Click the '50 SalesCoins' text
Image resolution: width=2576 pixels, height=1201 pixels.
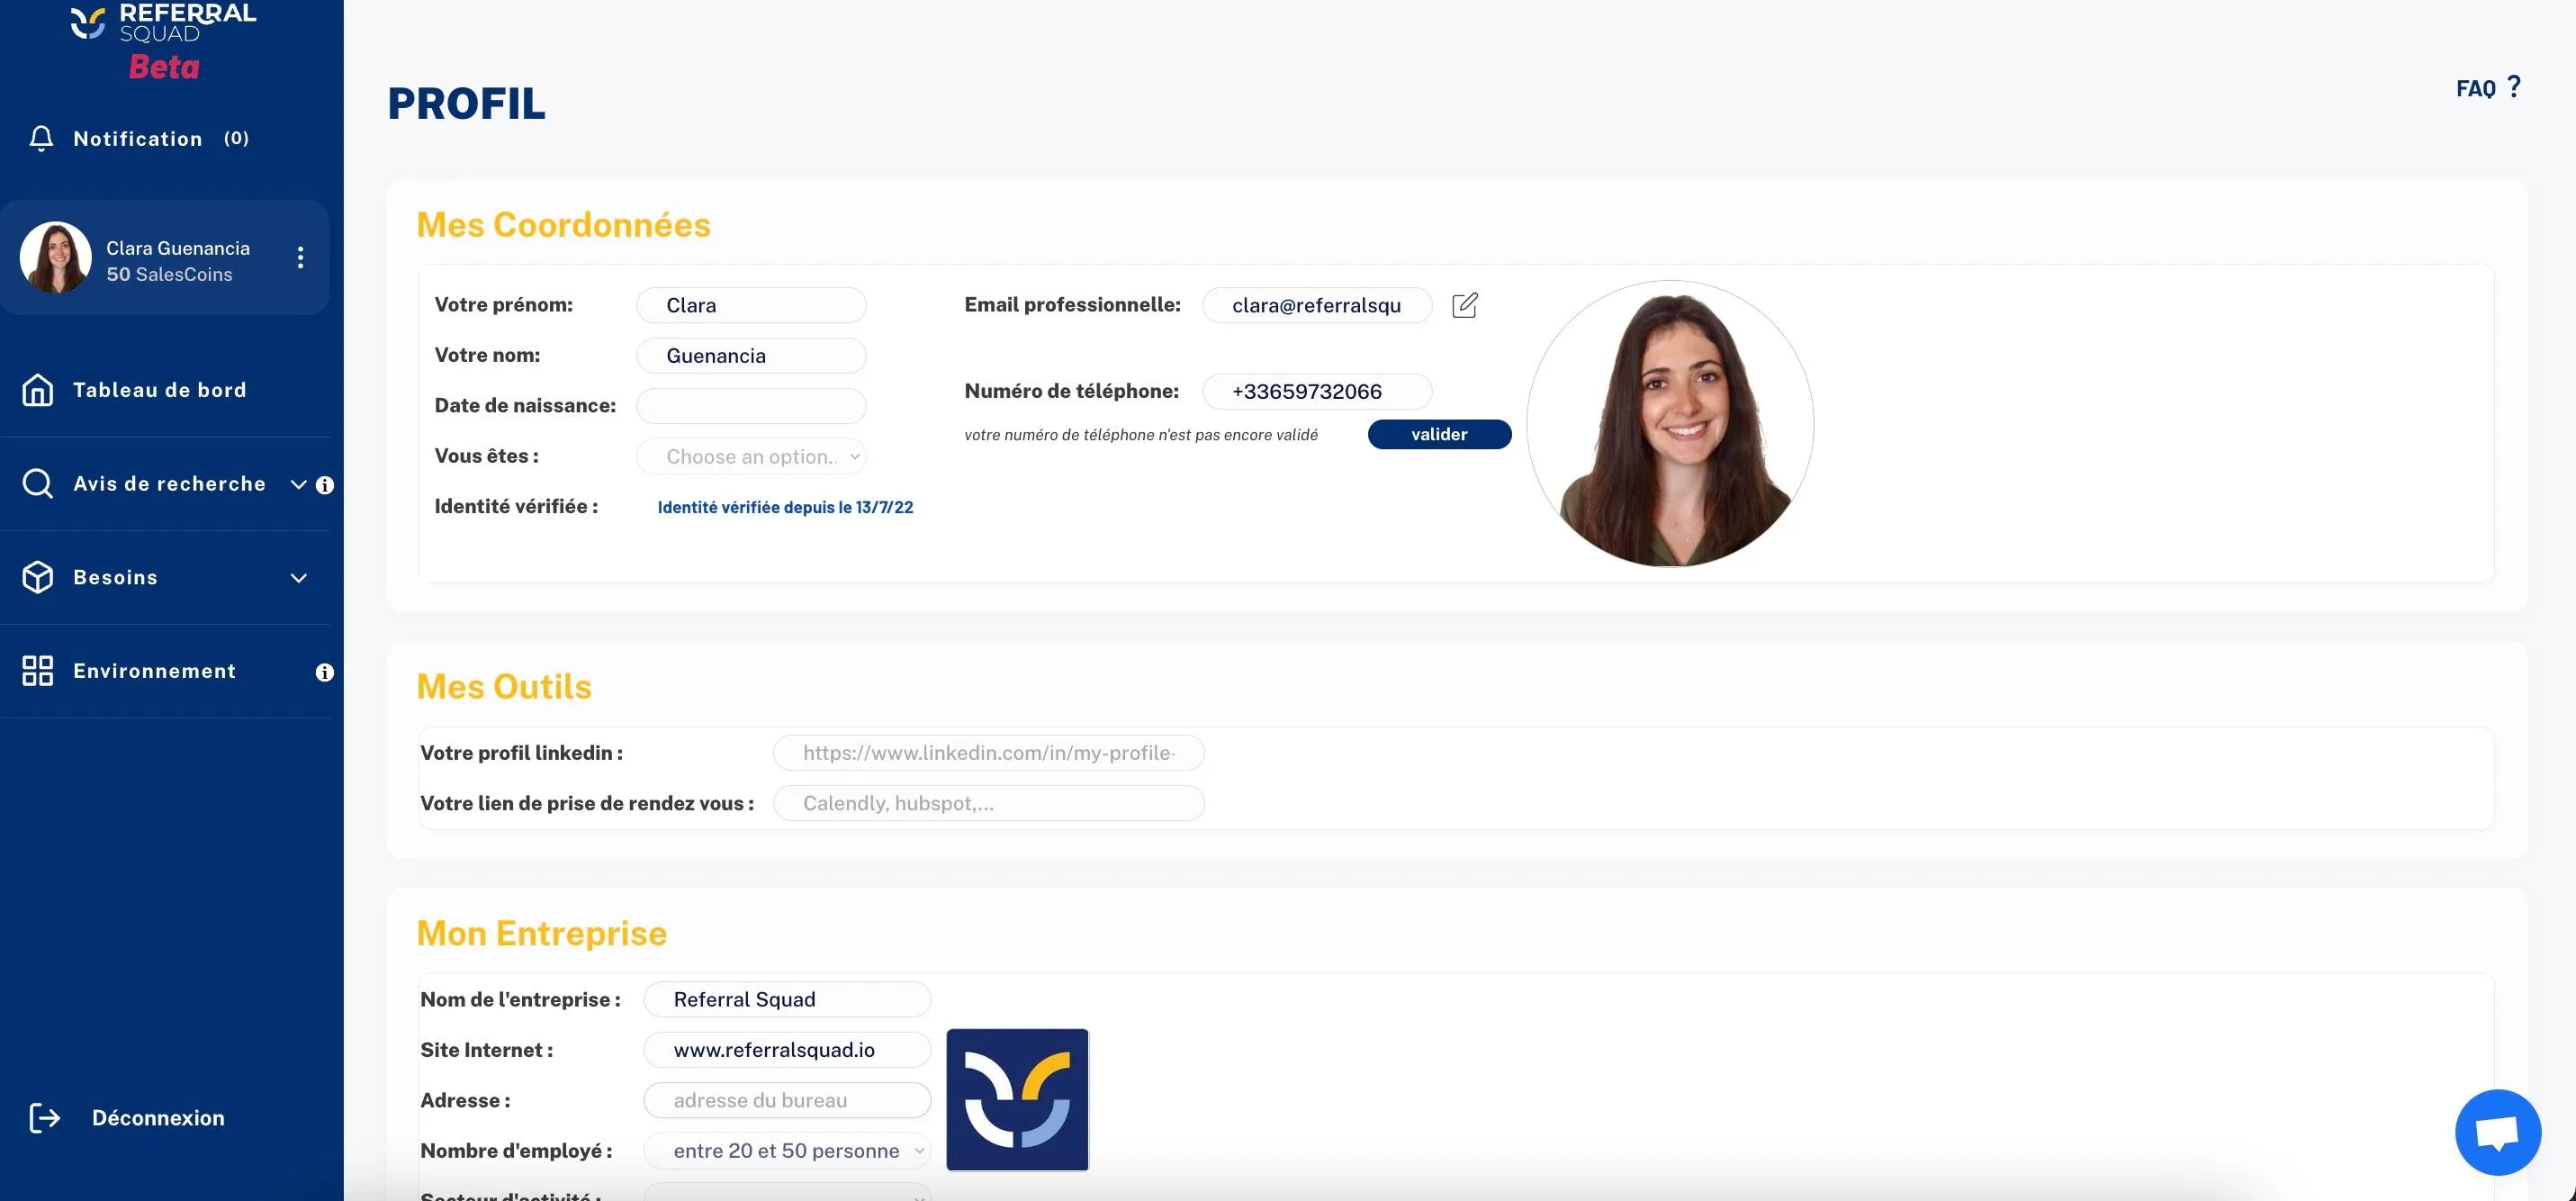(169, 274)
